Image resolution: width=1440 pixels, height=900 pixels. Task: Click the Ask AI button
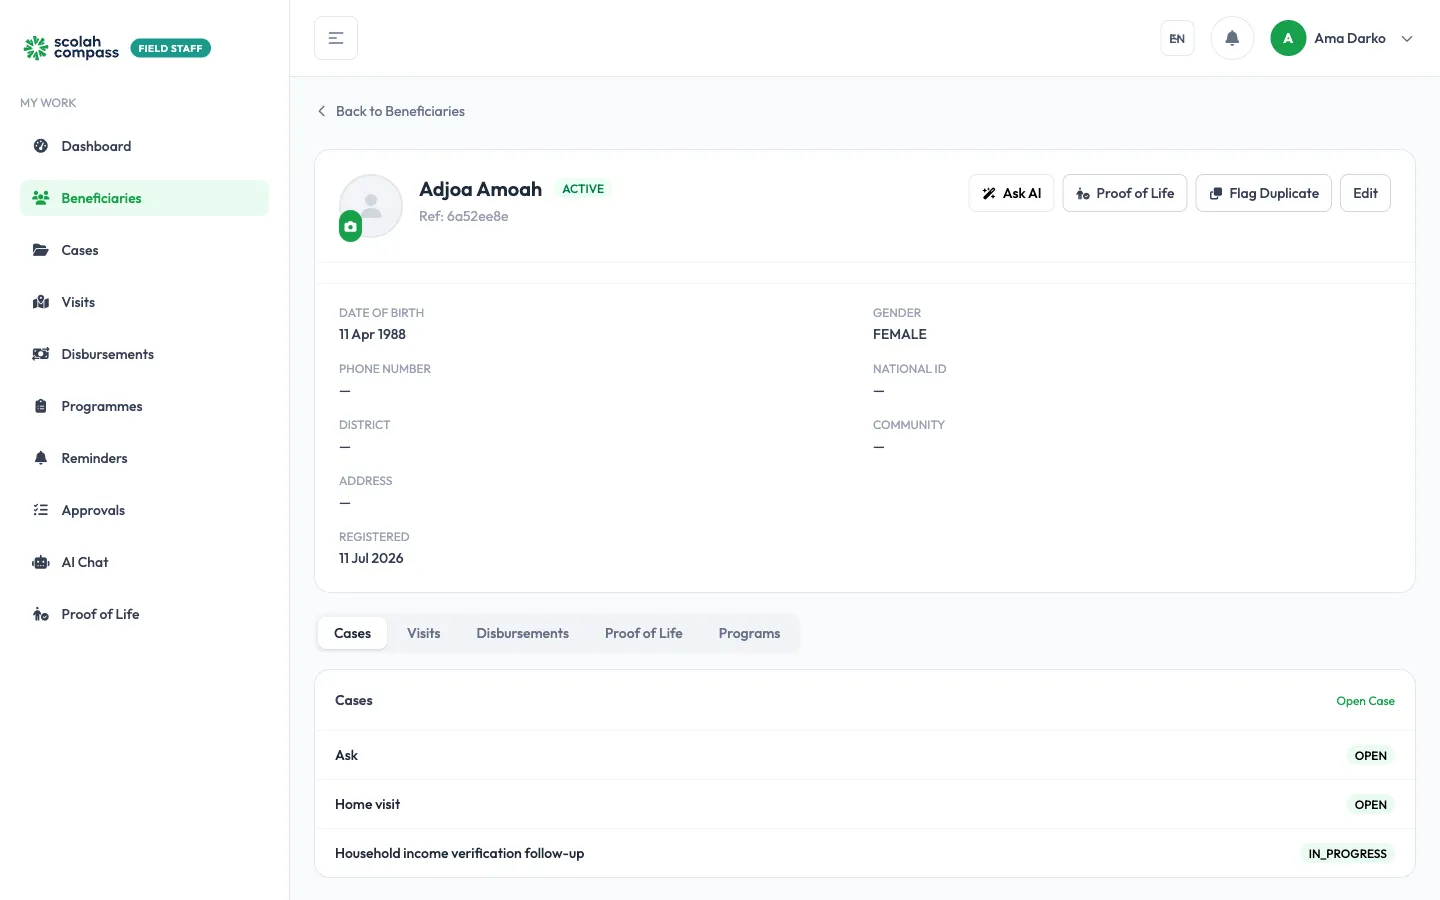[x=1011, y=193]
